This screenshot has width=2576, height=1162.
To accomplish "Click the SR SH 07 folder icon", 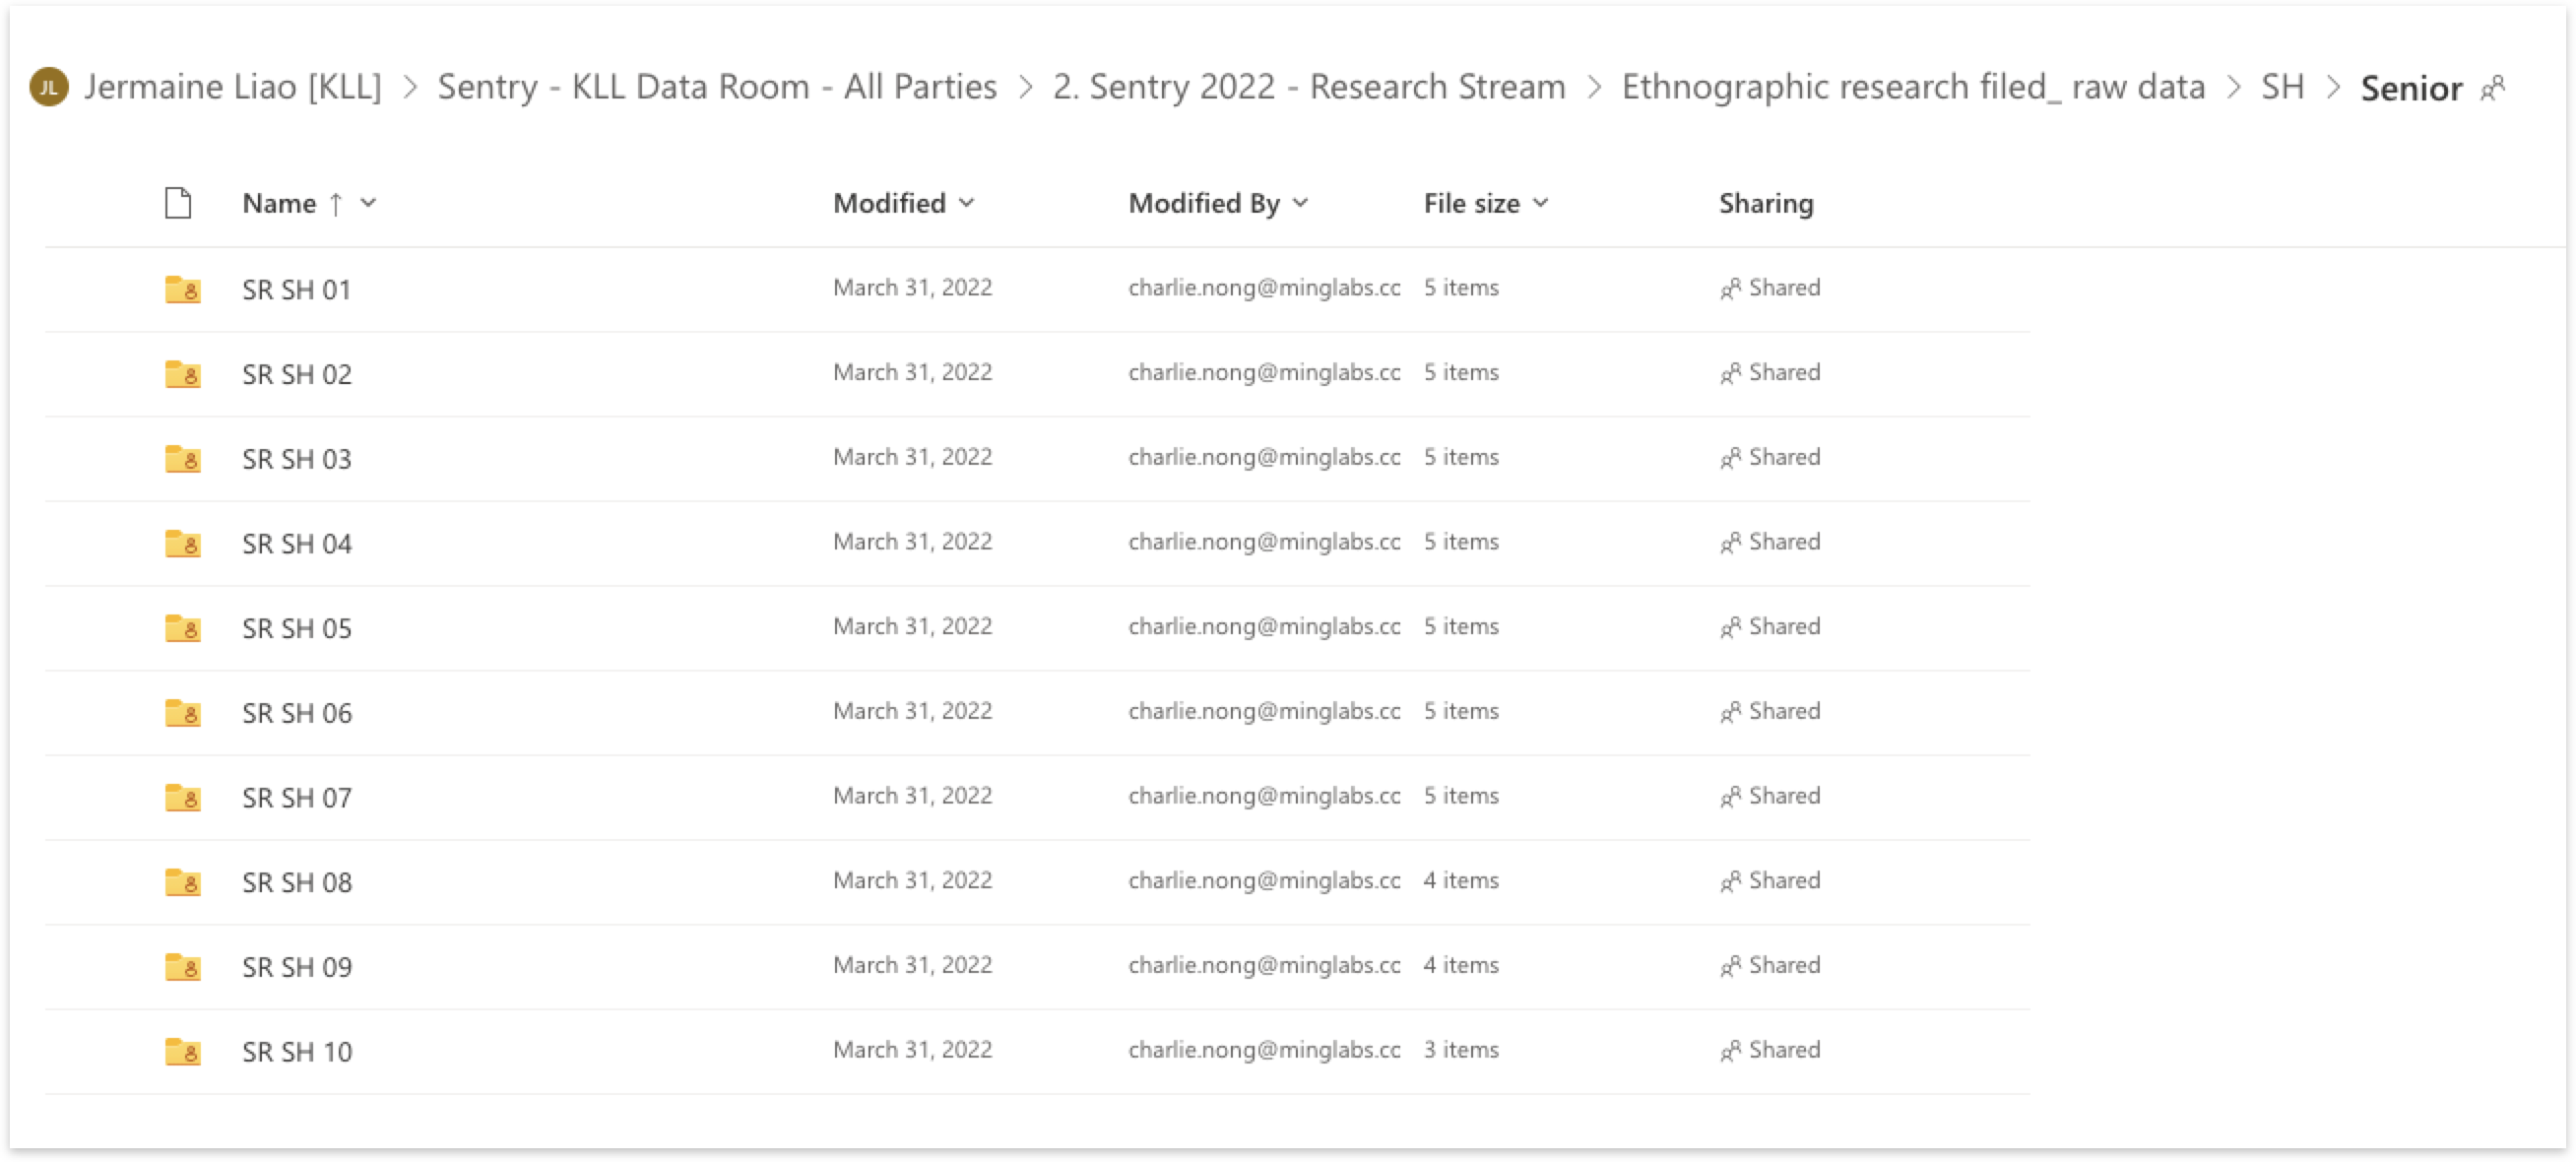I will (x=182, y=797).
